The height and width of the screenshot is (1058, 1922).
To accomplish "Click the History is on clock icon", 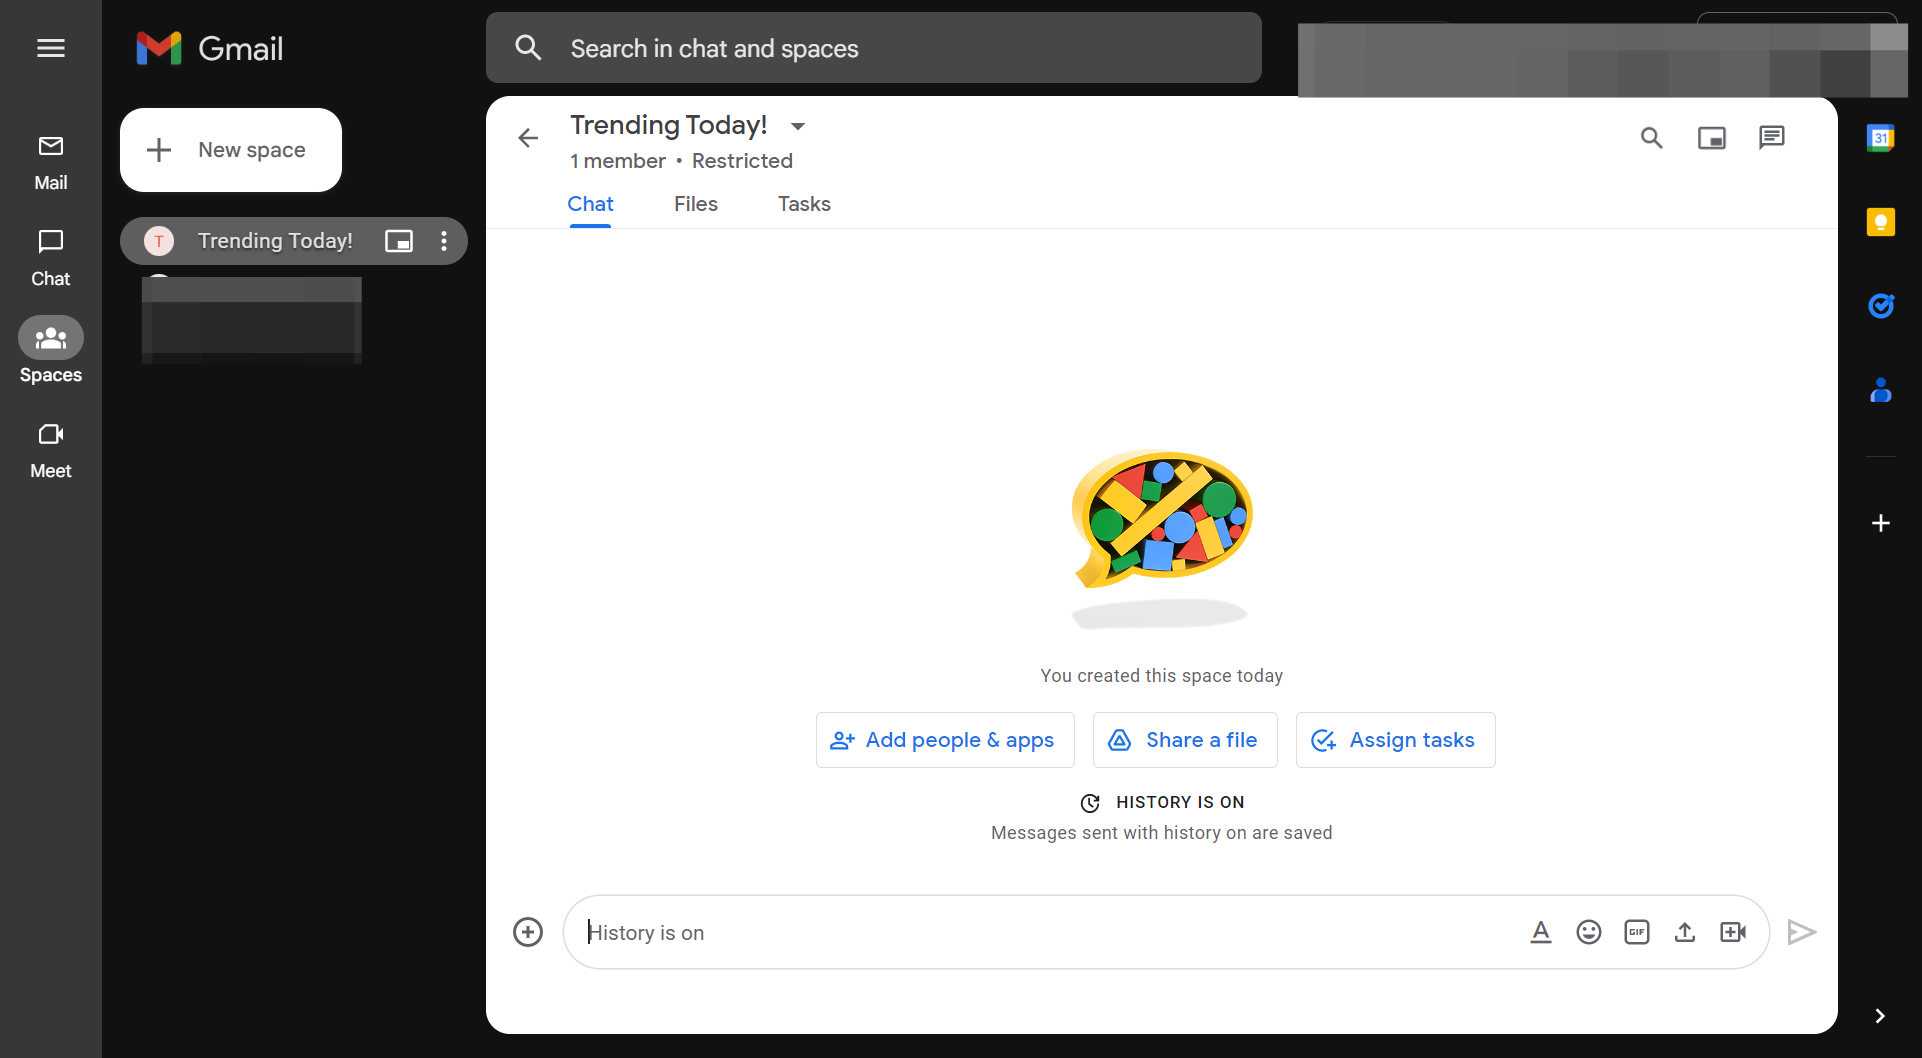I will click(1090, 803).
